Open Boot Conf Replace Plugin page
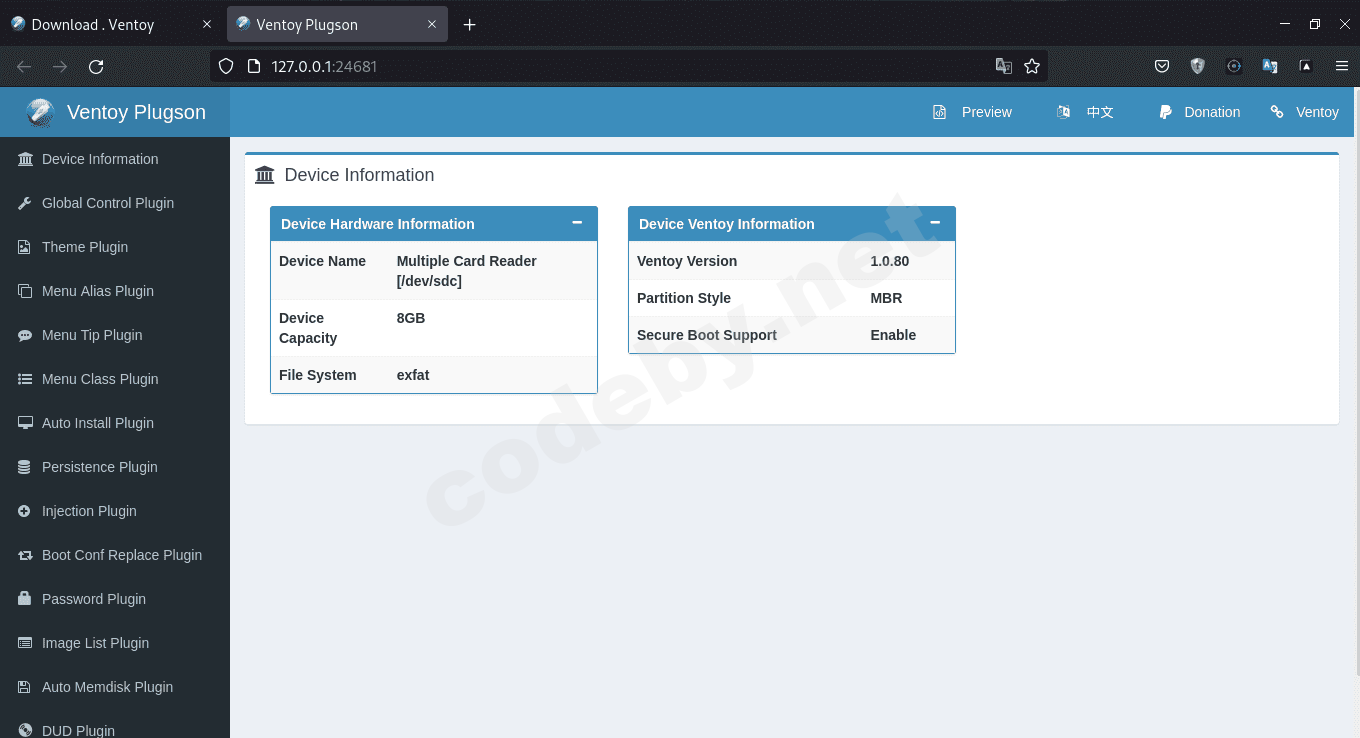 click(x=115, y=555)
